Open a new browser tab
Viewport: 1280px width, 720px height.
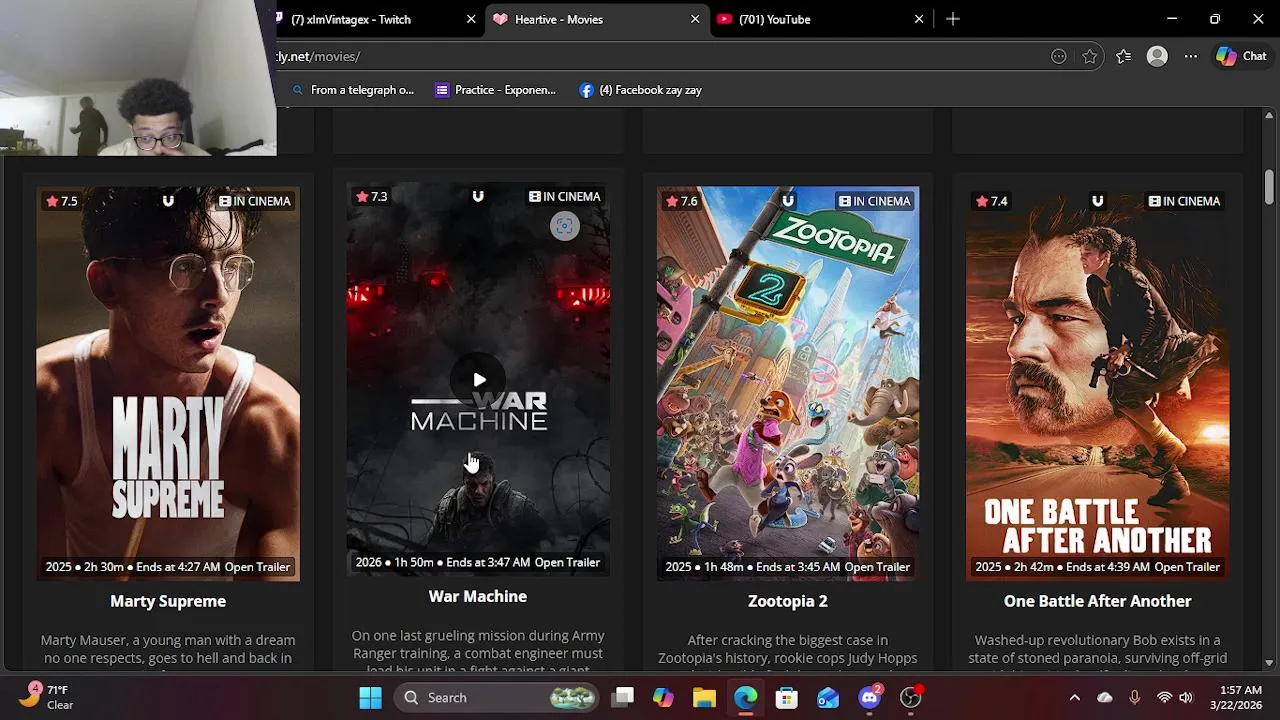(x=953, y=19)
